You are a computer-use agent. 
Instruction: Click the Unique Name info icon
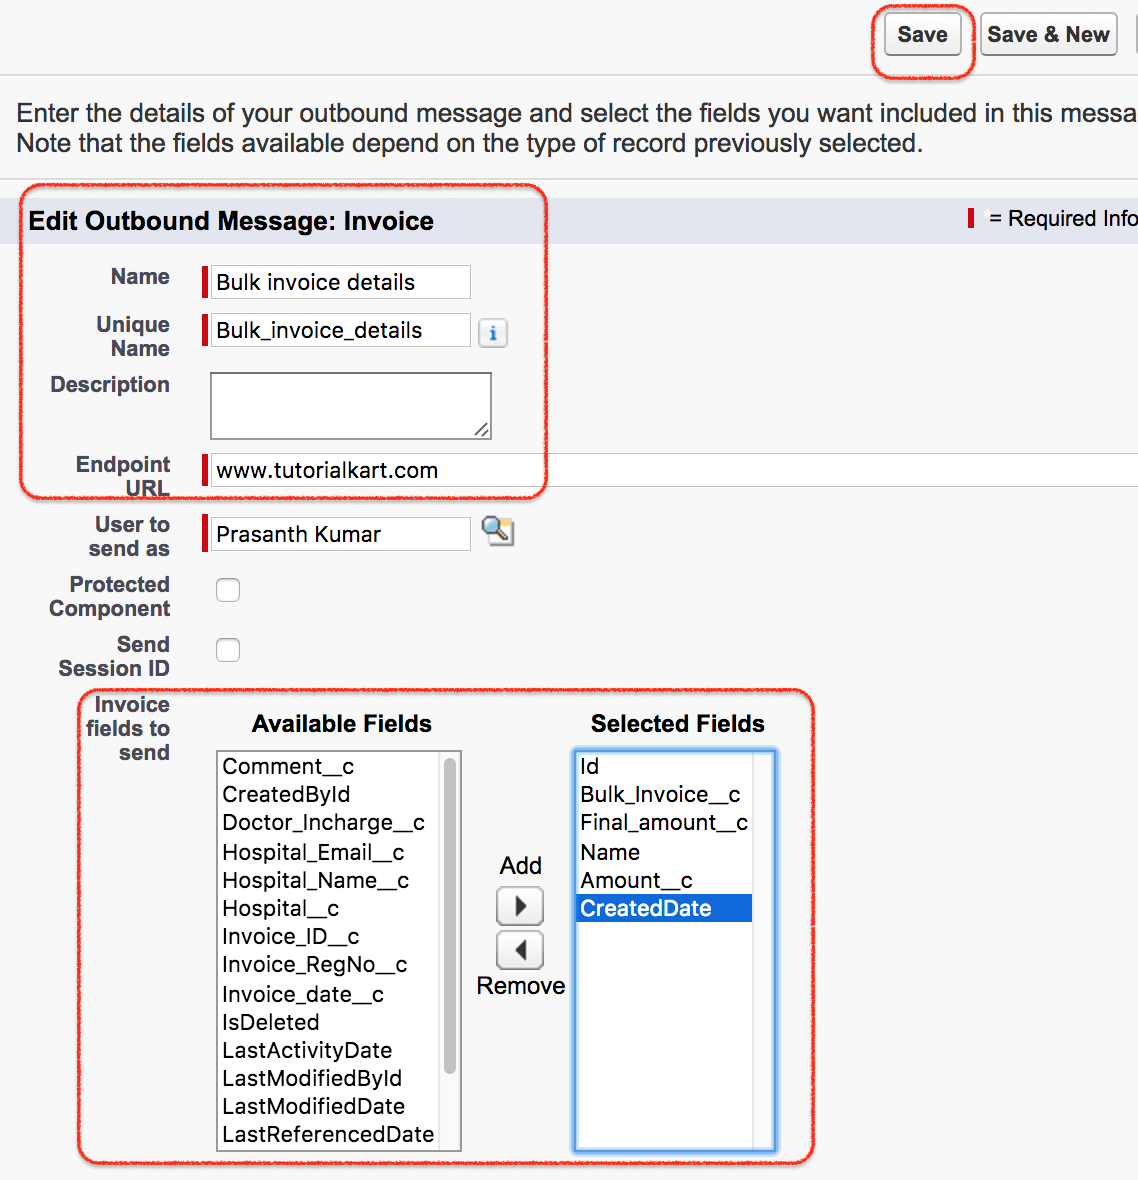[493, 333]
